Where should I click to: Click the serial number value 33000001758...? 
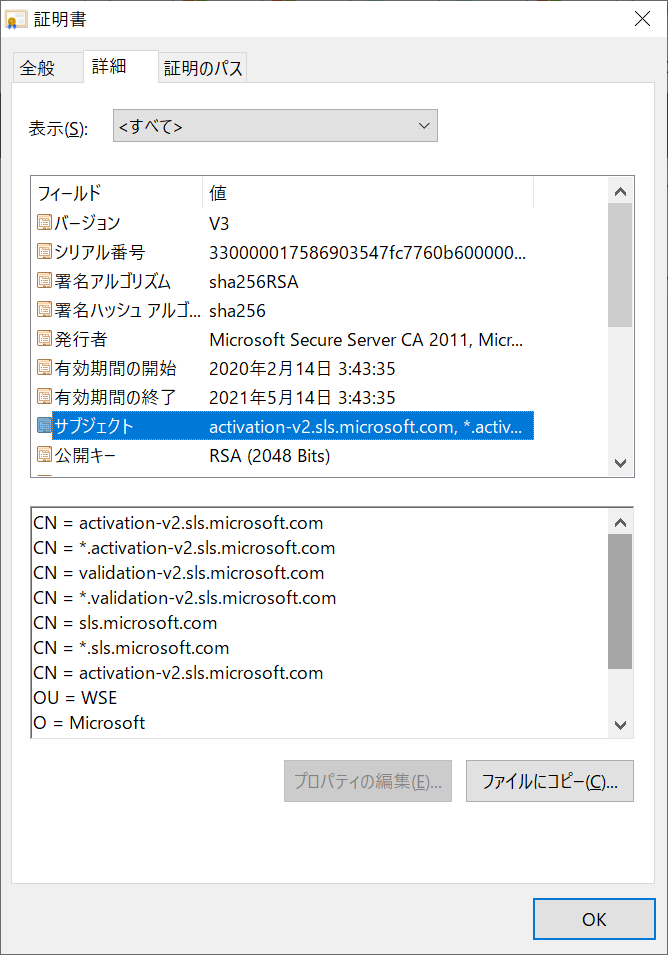point(367,252)
